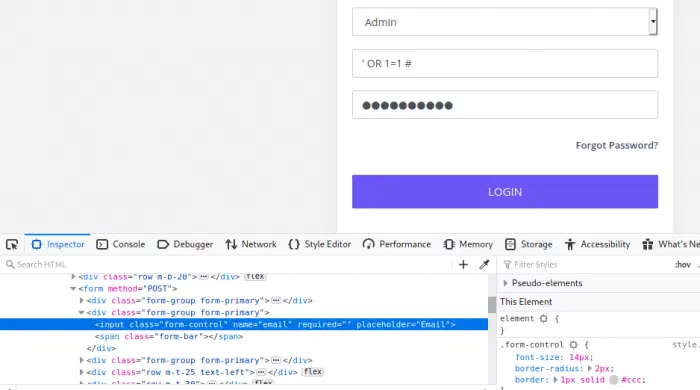This screenshot has width=700, height=390.
Task: Click the plus icon to create new node
Action: tap(463, 265)
